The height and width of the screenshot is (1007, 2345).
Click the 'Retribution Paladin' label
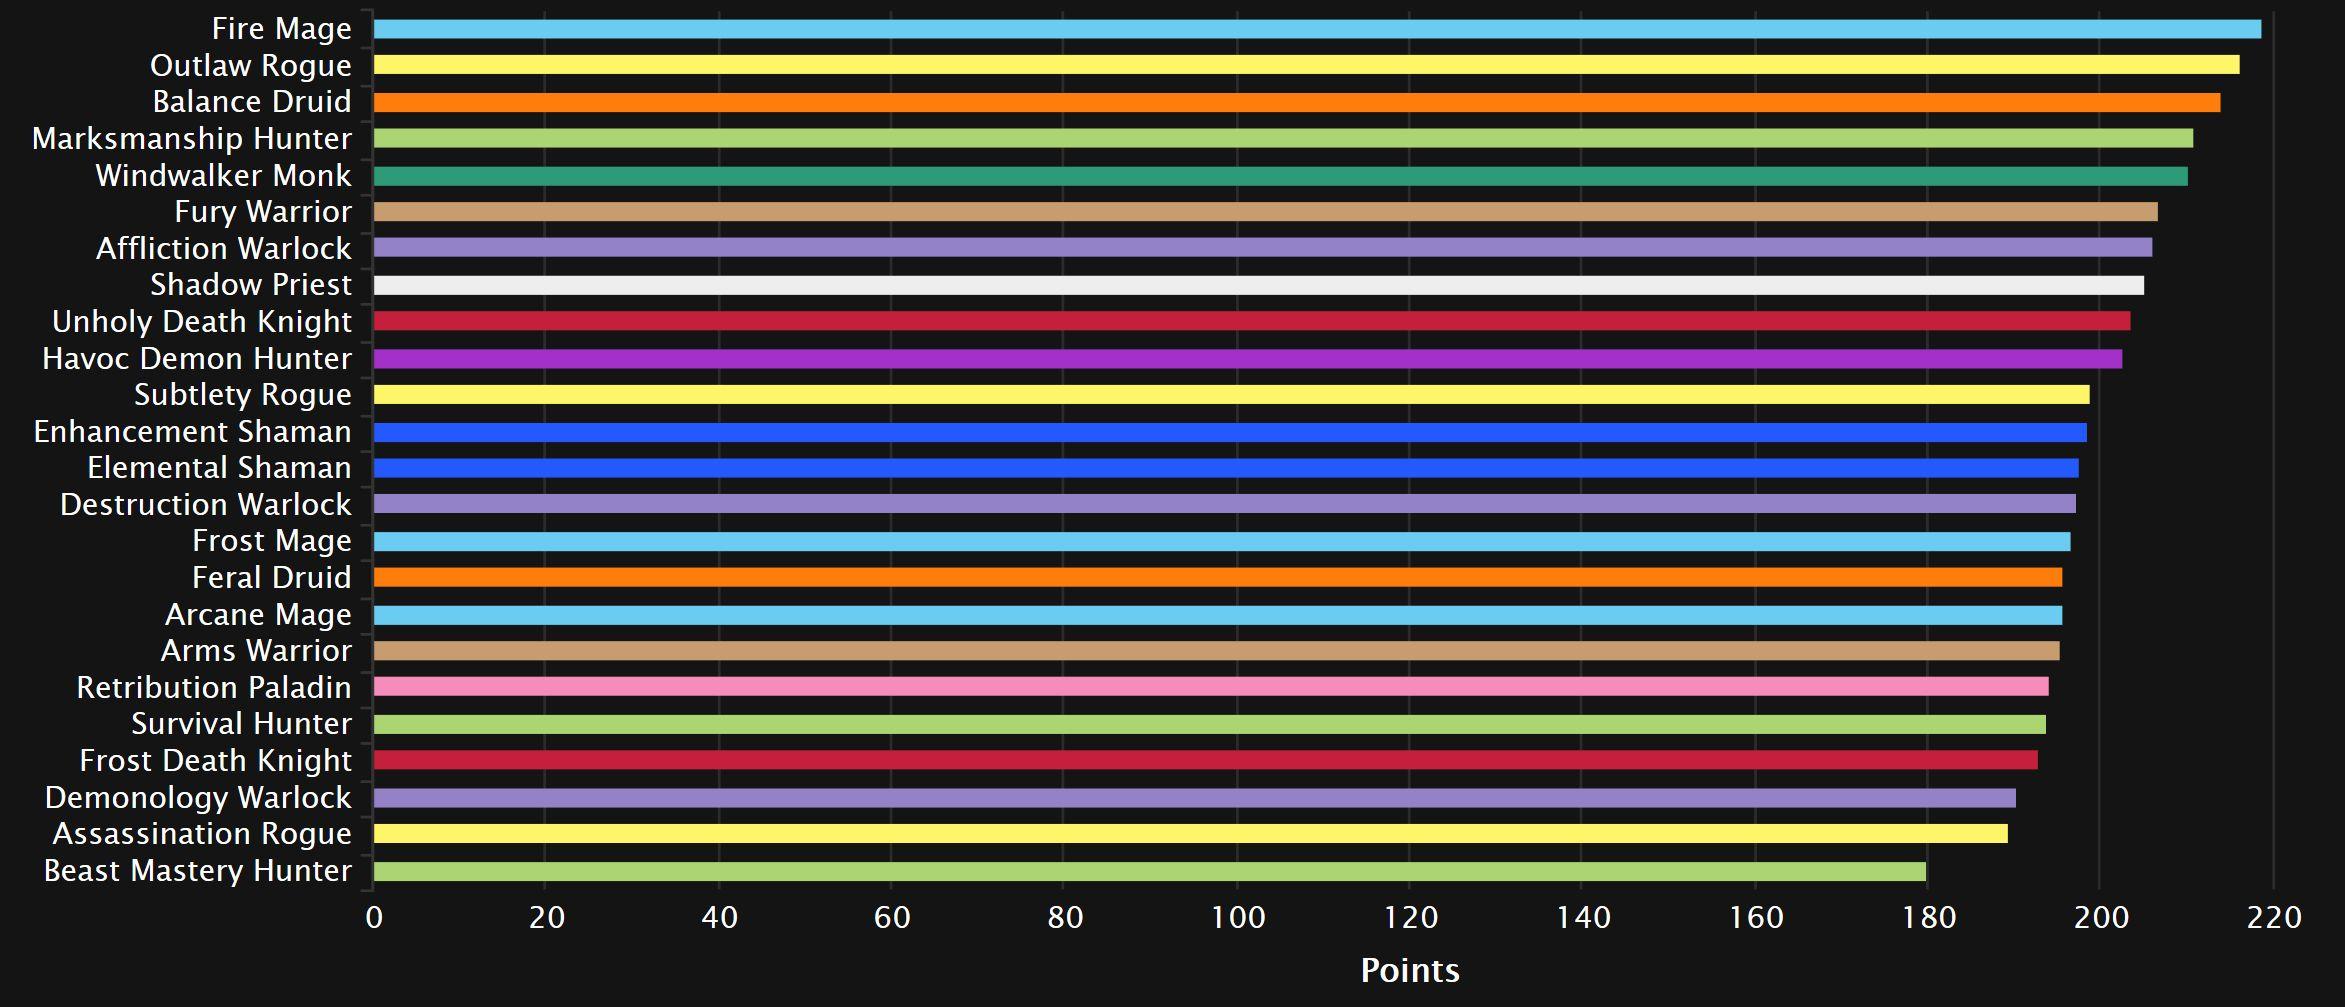(214, 688)
